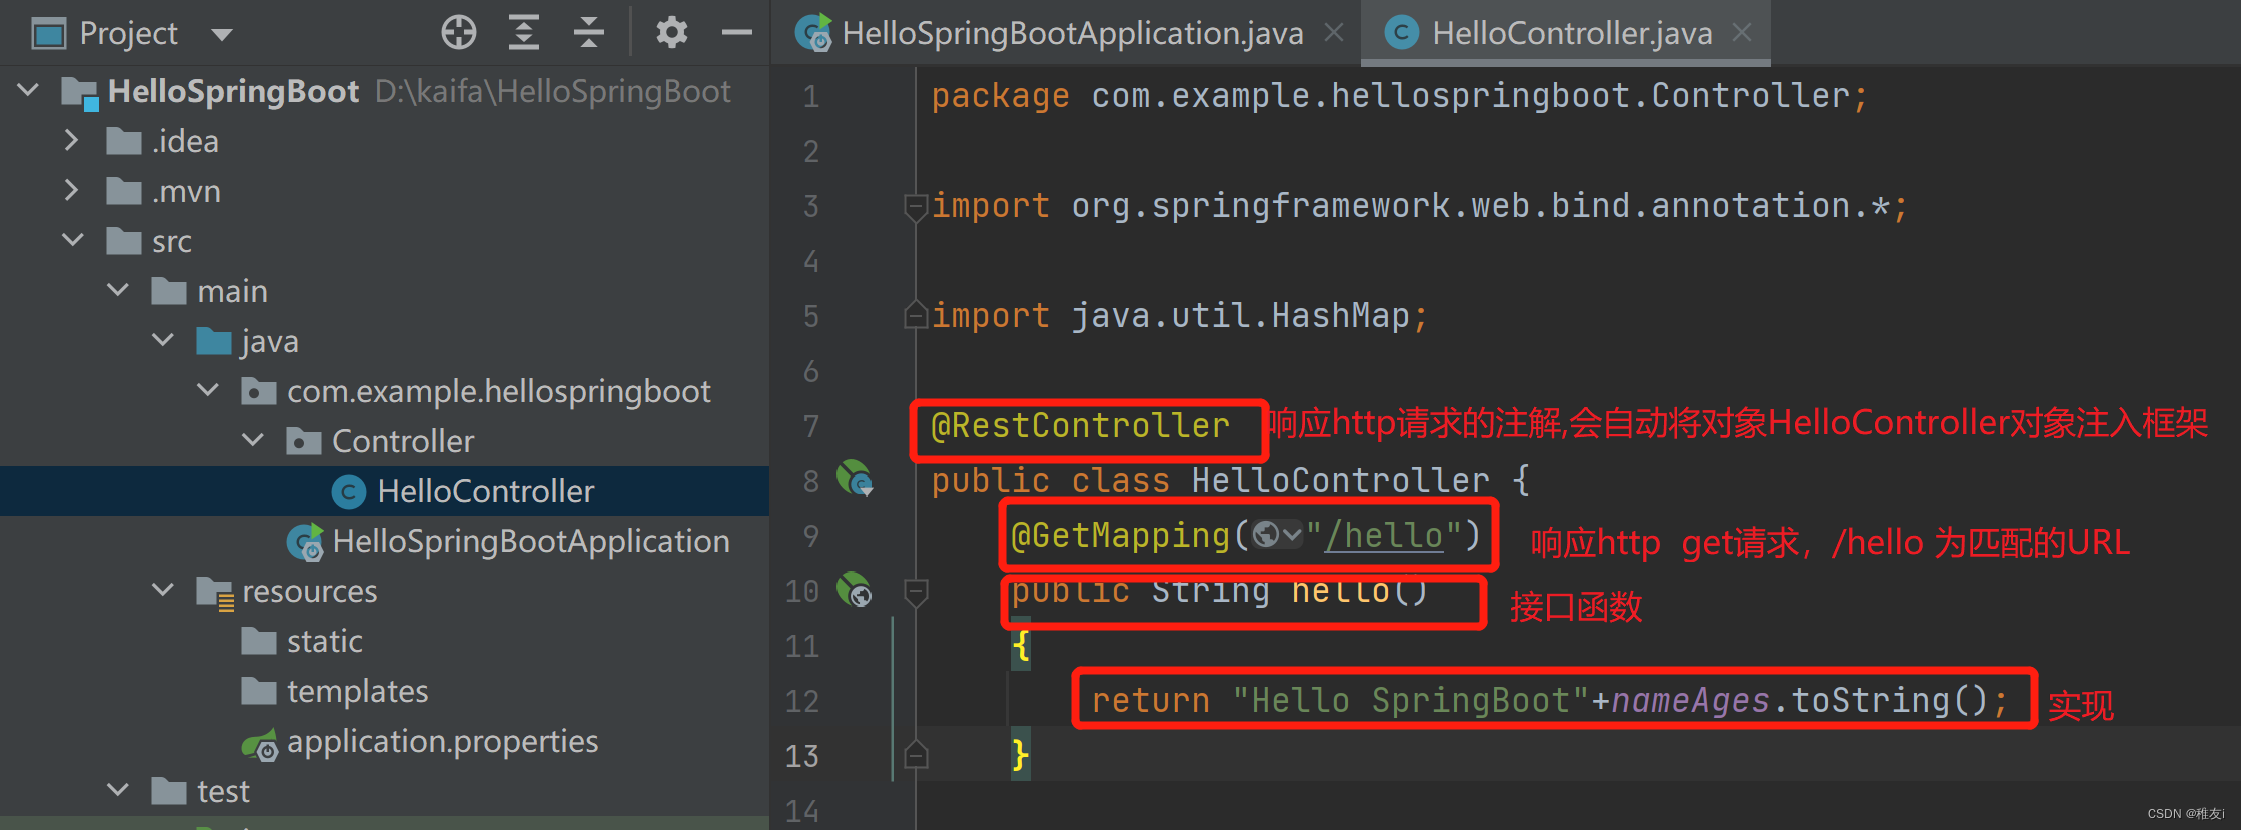
Task: Select the HelloSpringBoot project root
Action: (x=233, y=91)
